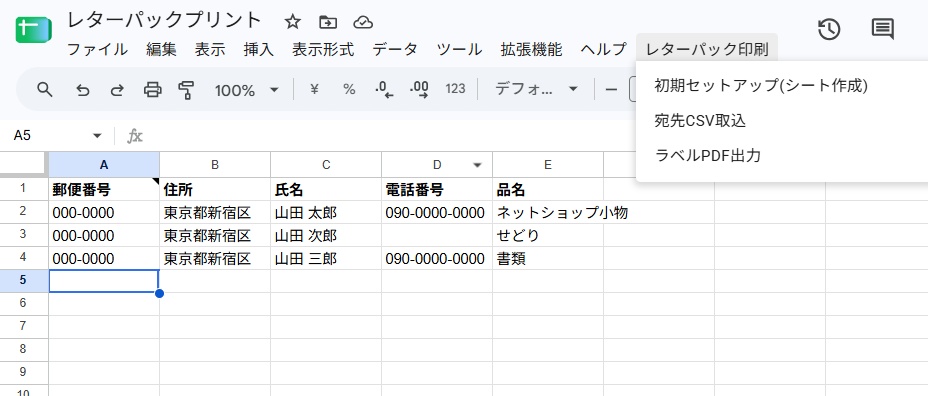
Task: Select column A header
Action: click(x=104, y=165)
